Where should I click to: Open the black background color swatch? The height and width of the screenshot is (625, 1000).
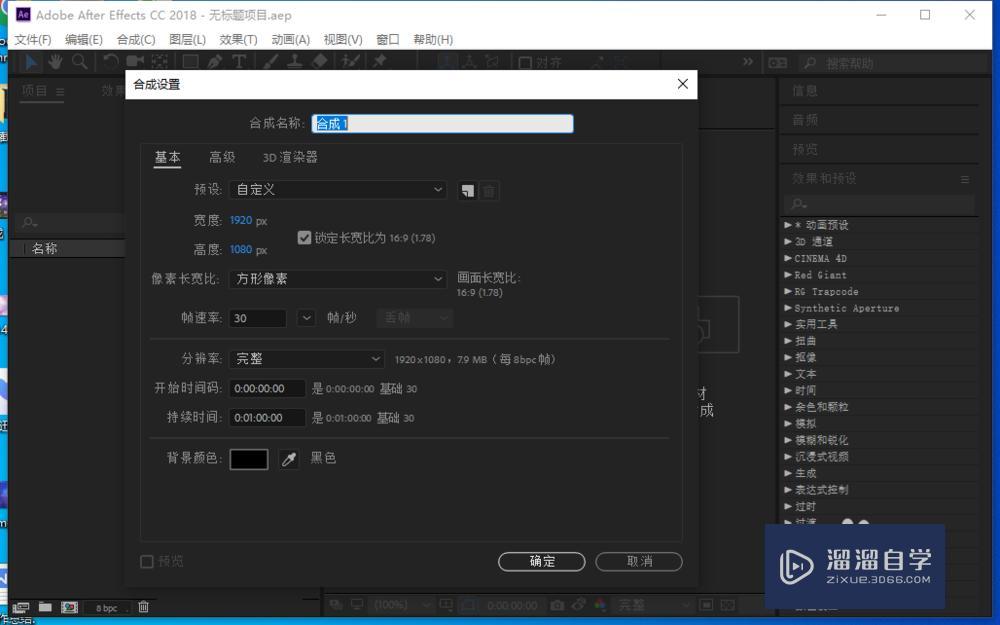[249, 459]
